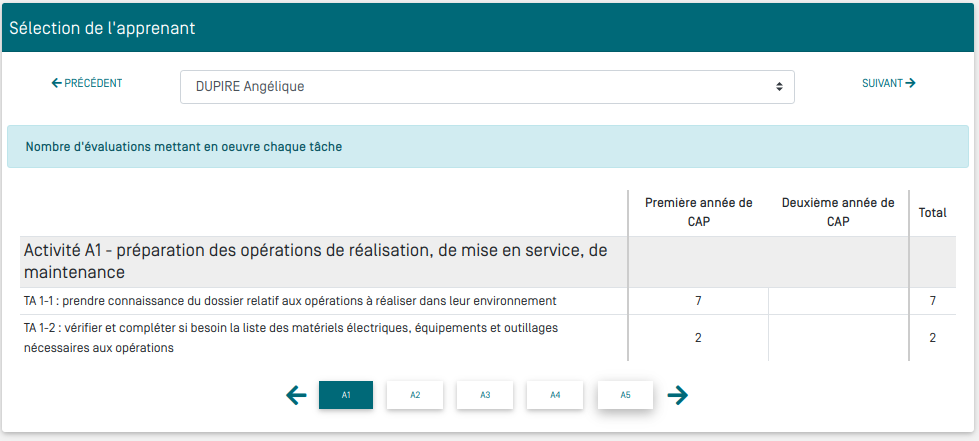Image resolution: width=979 pixels, height=441 pixels.
Task: Click the PRÉCÉDENT link
Action: coord(87,83)
